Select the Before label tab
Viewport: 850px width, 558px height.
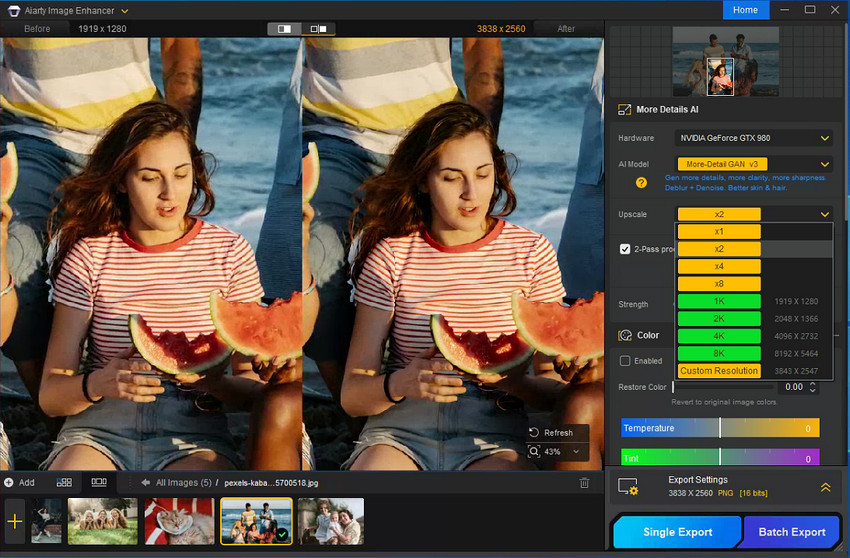[x=37, y=29]
